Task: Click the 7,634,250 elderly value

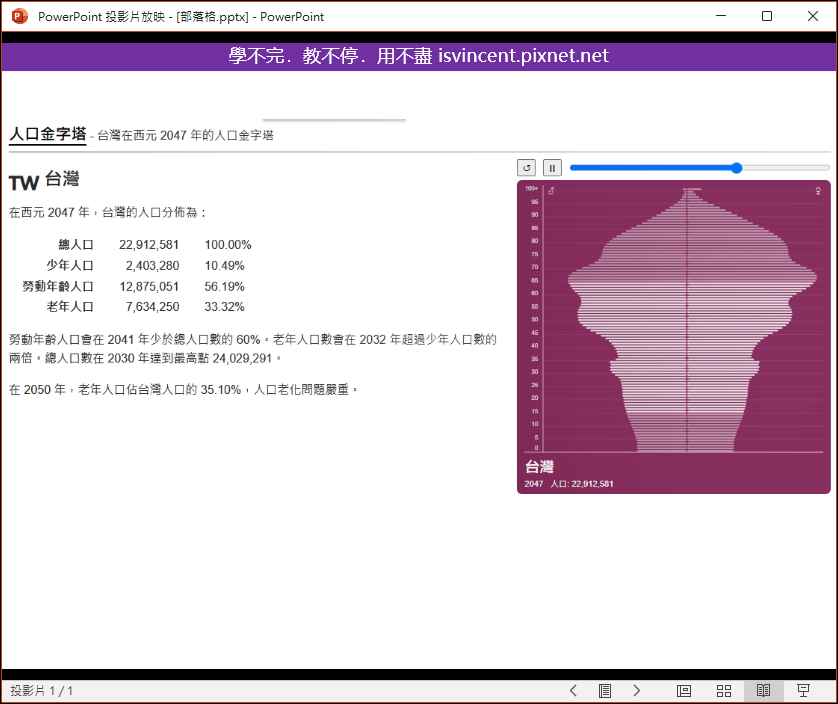Action: point(152,307)
